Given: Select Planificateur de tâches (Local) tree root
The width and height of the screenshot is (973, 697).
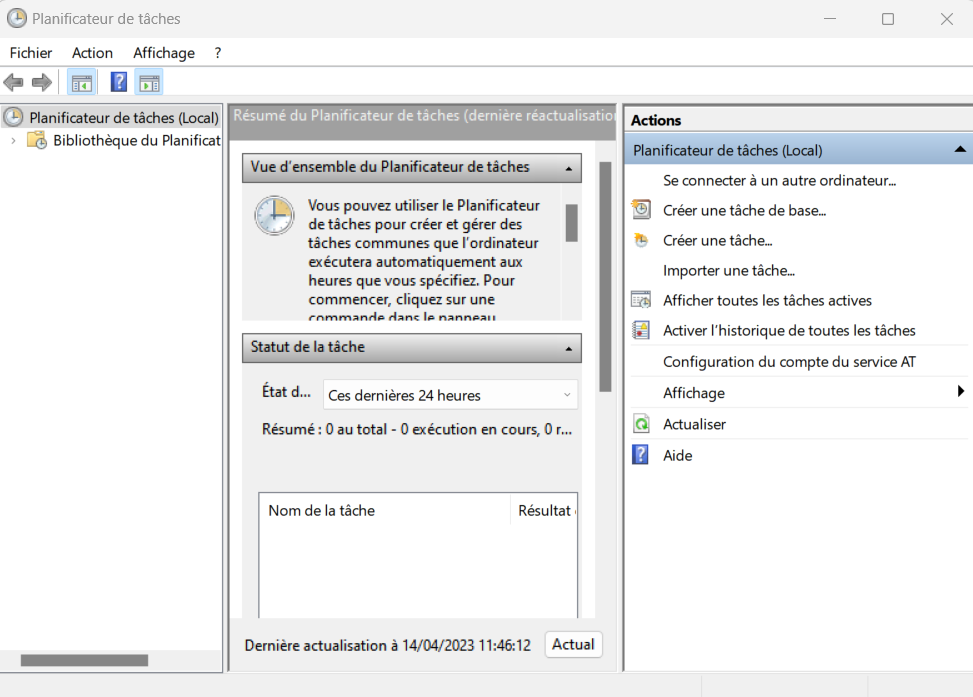Looking at the screenshot, I should pos(123,118).
